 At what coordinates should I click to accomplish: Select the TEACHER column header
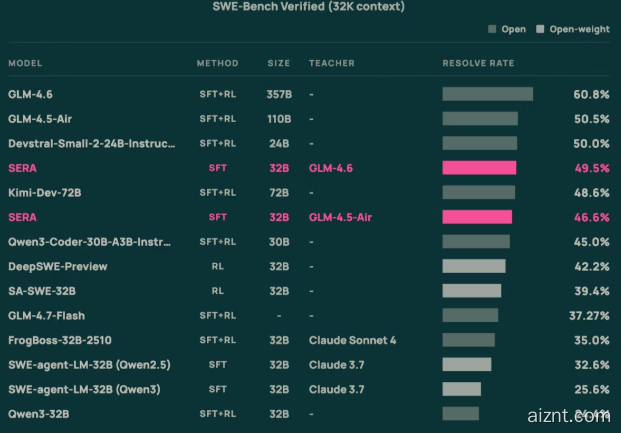point(331,63)
